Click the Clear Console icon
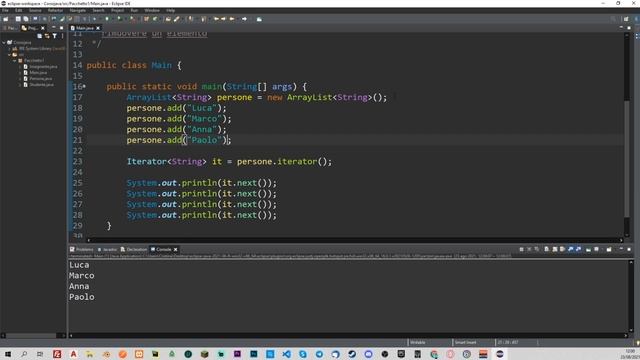The width and height of the screenshot is (640, 360). click(x=547, y=249)
